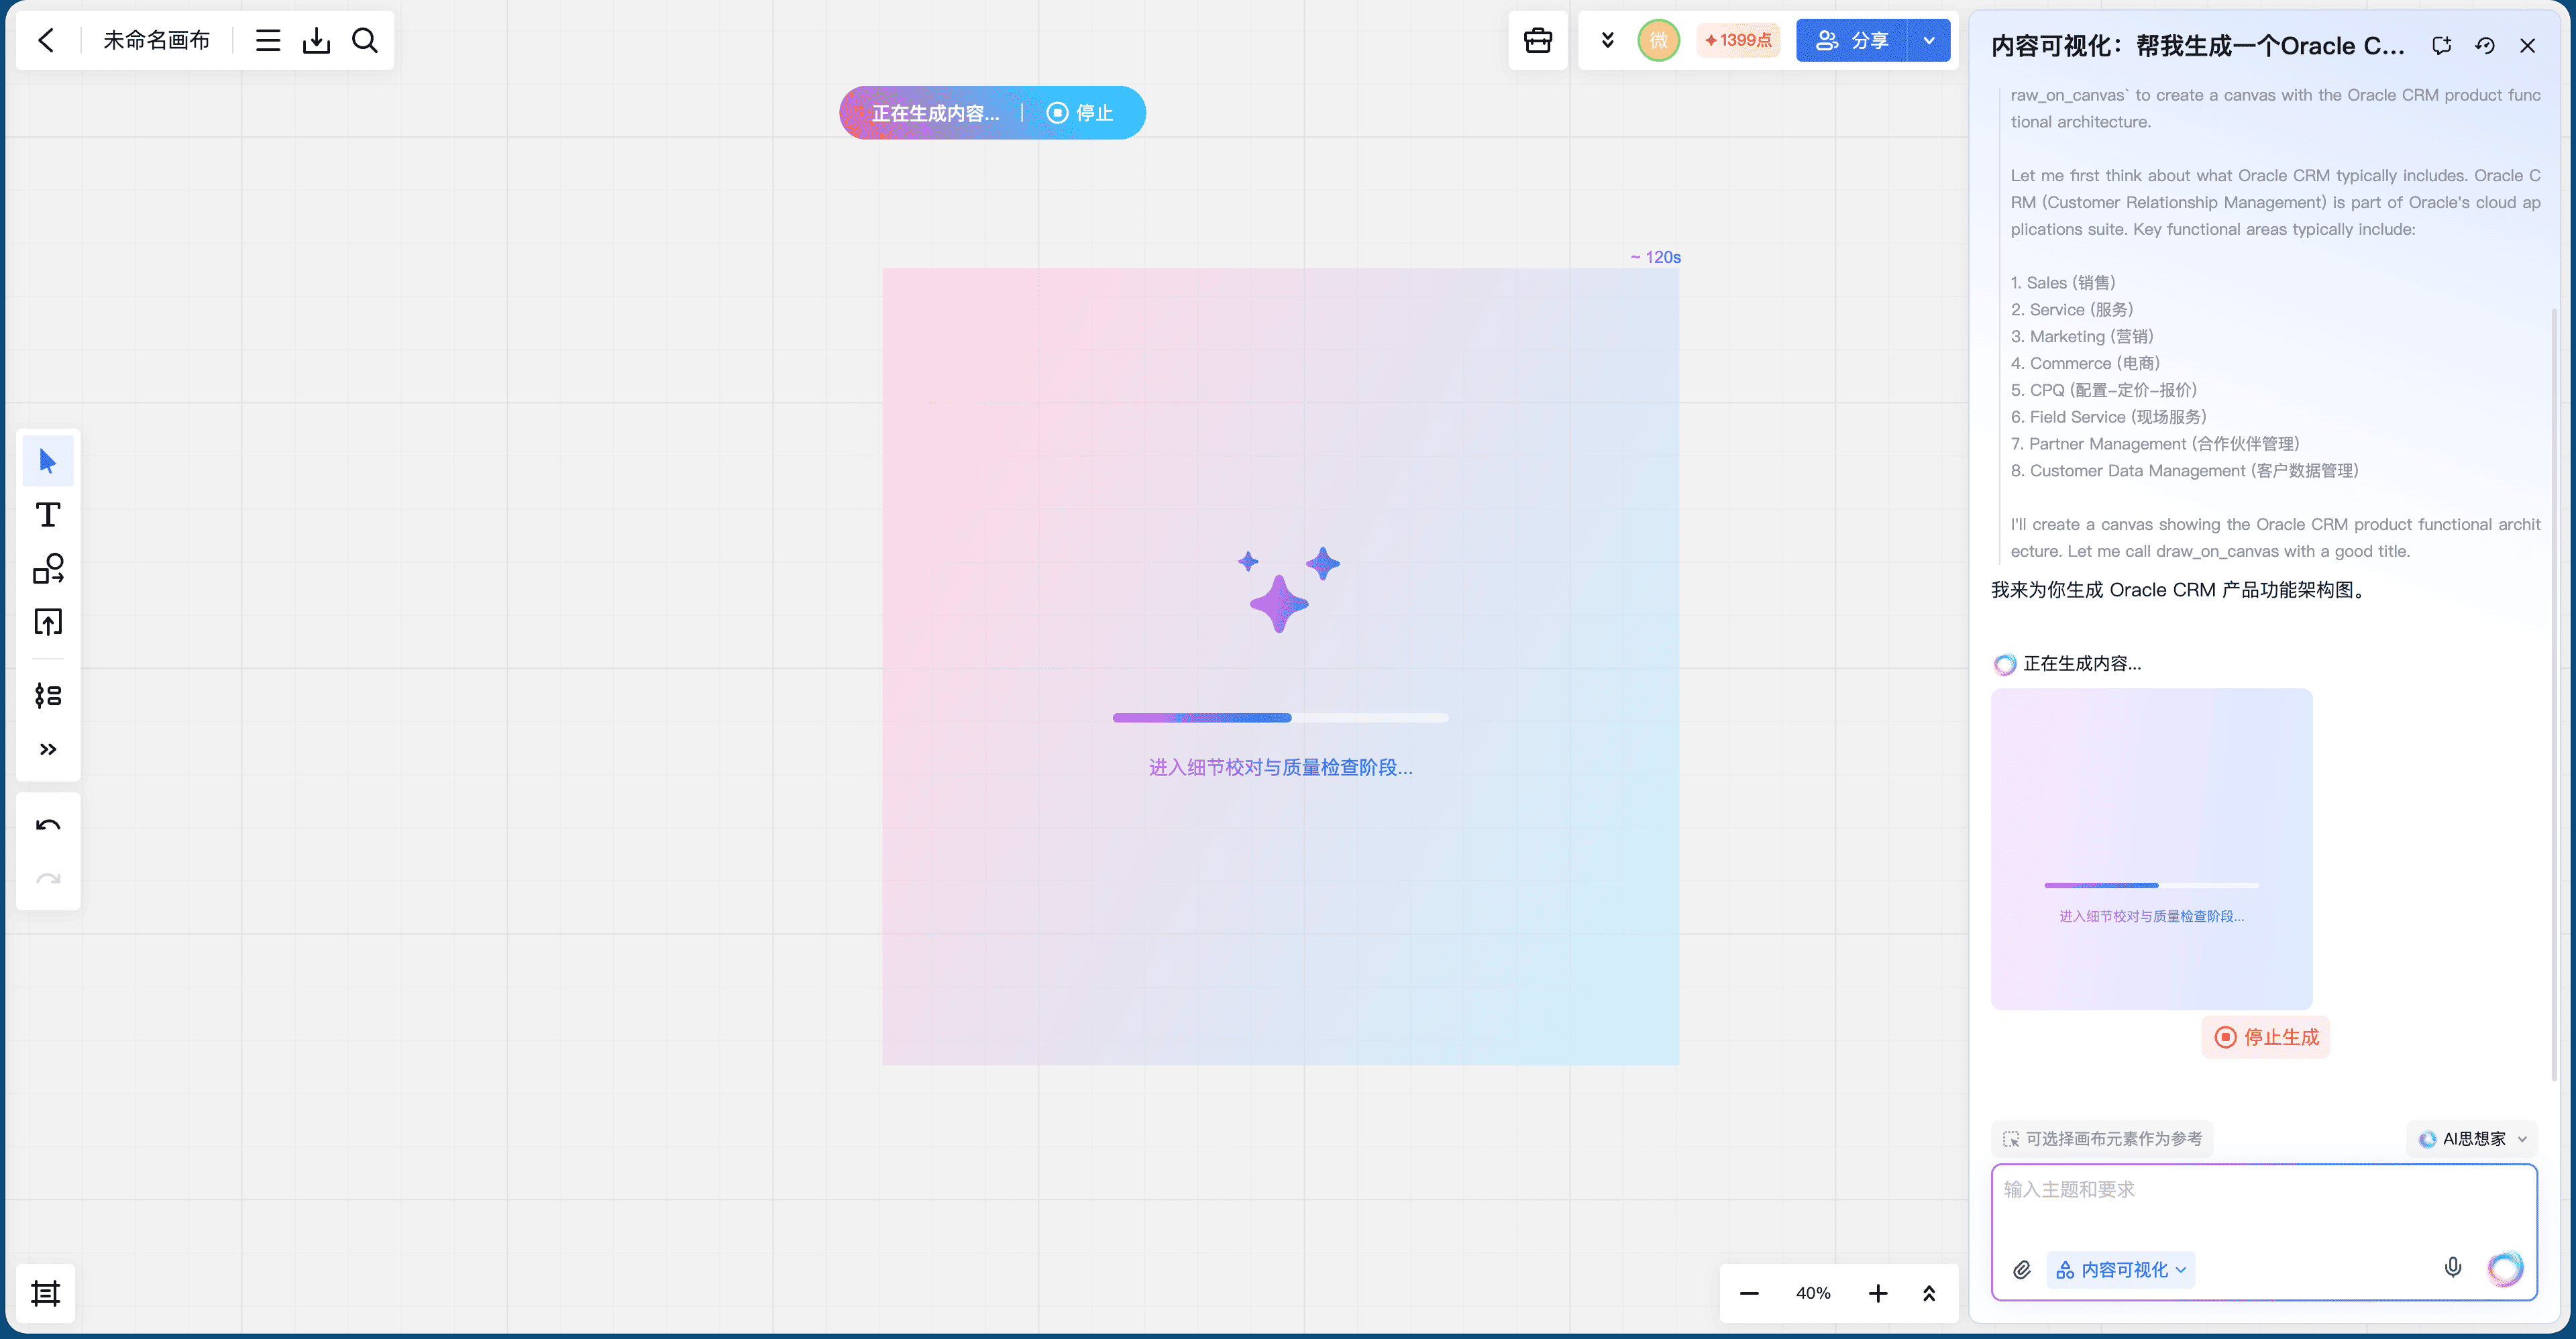Open chat history clock icon
This screenshot has height=1339, width=2576.
pyautogui.click(x=2484, y=45)
